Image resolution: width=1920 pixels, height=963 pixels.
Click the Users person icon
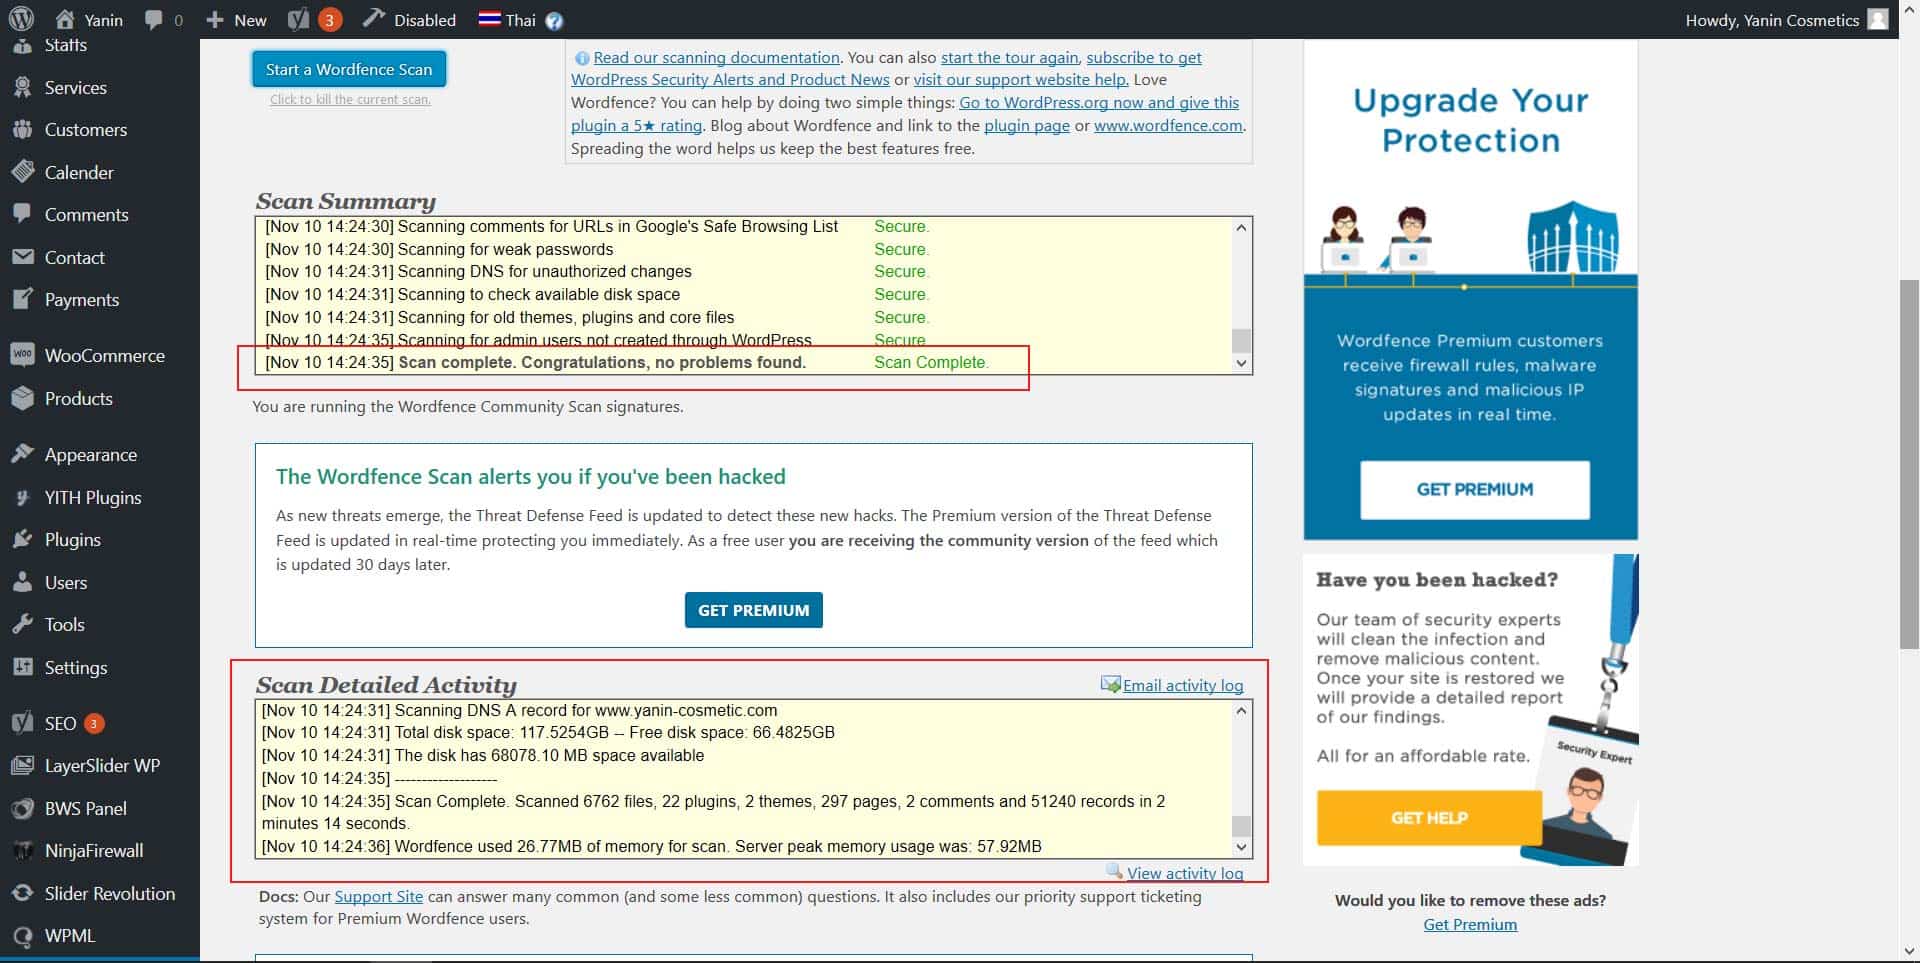pyautogui.click(x=23, y=582)
